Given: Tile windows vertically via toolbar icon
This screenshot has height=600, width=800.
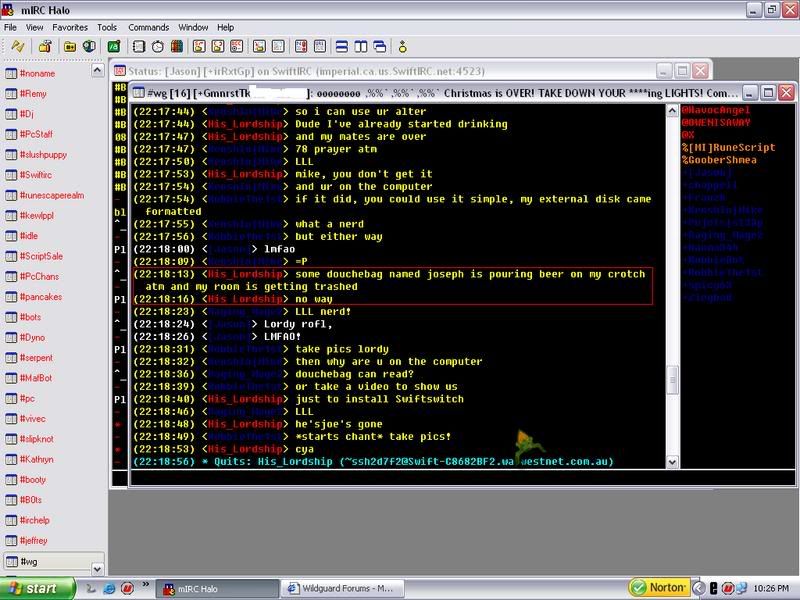Looking at the screenshot, I should 361,46.
